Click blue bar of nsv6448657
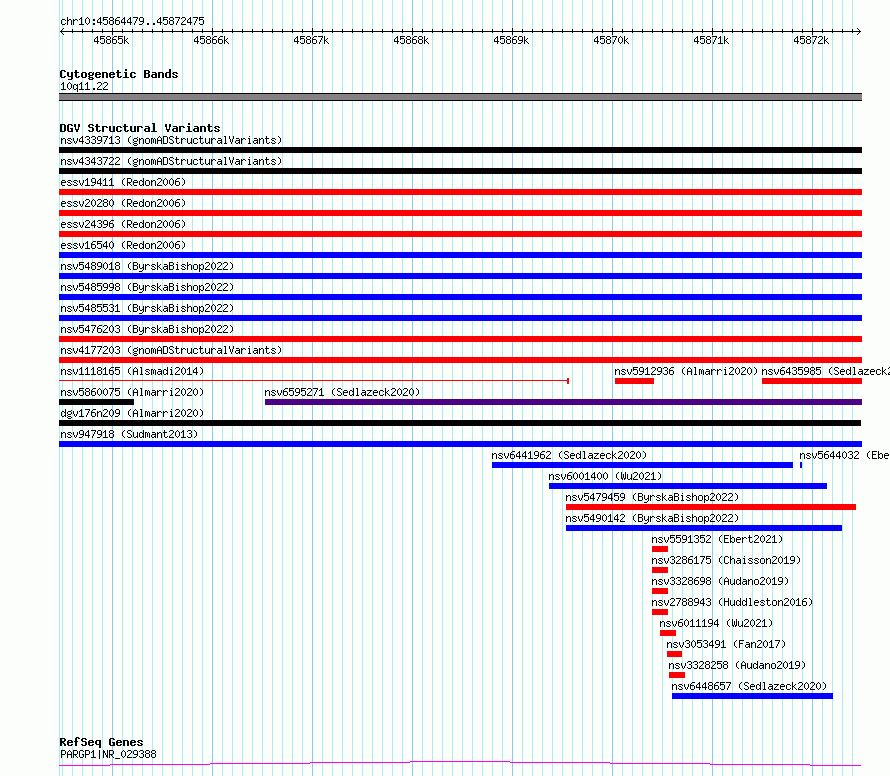Screen dimensions: 890x776 753,696
